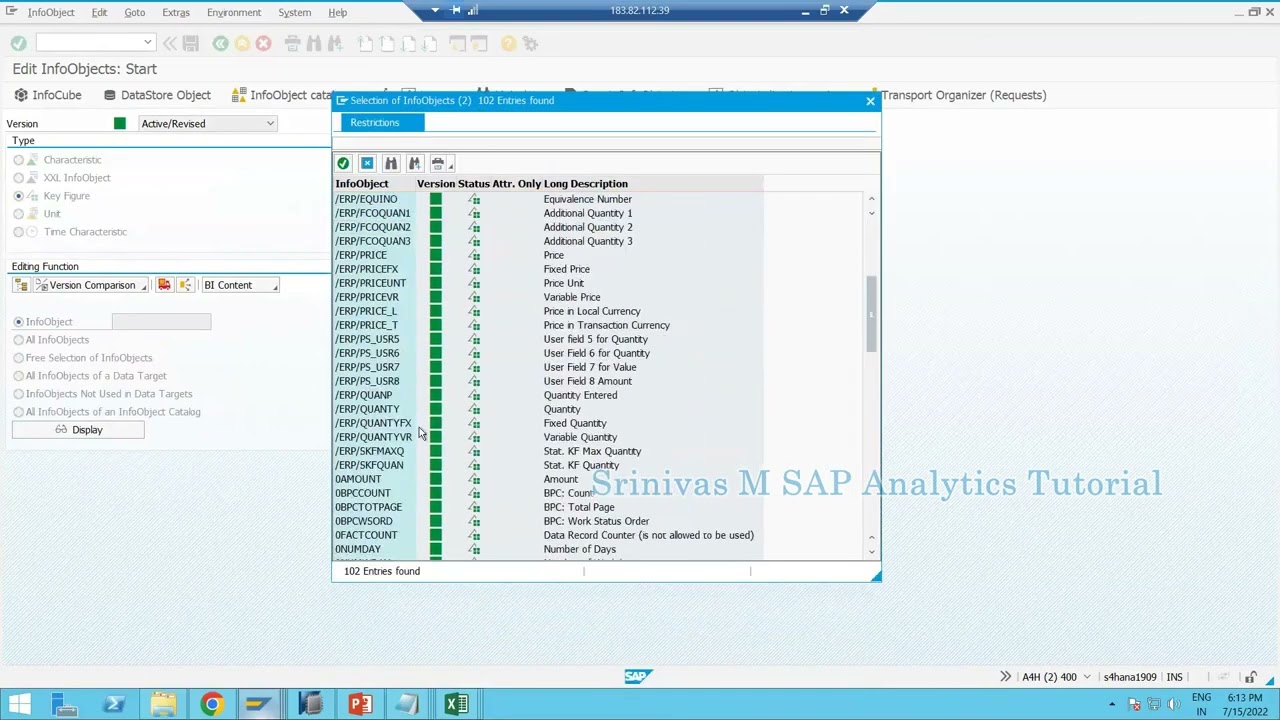The height and width of the screenshot is (720, 1280).
Task: Close the Selection of InfoObjects popup
Action: [870, 101]
